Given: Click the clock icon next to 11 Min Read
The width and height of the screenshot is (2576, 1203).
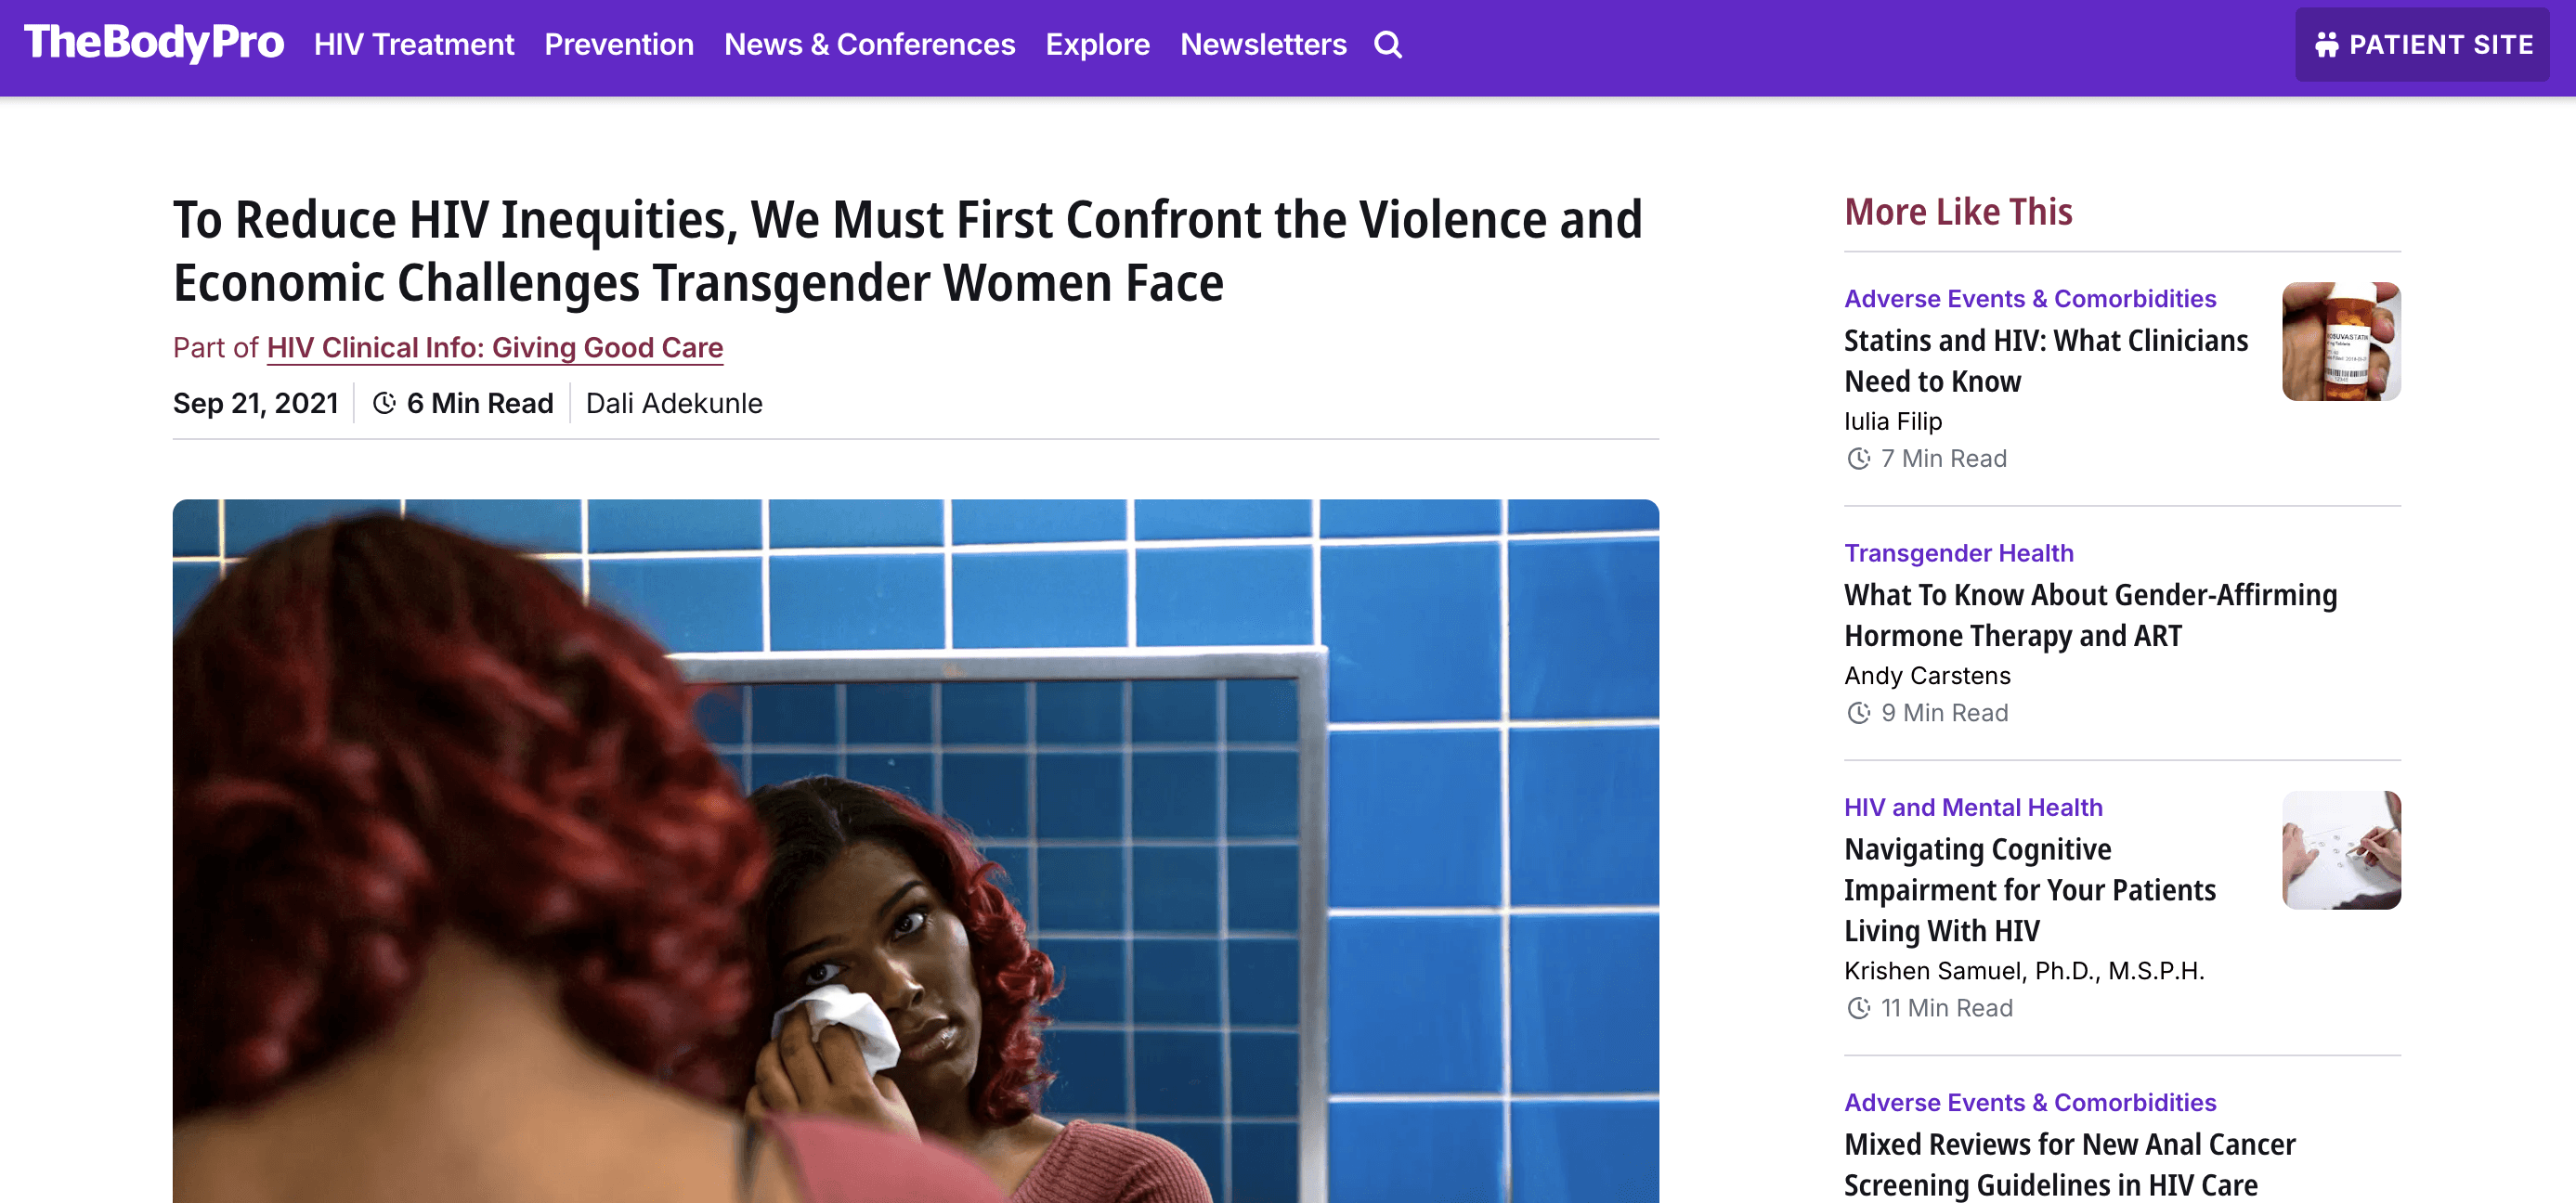Looking at the screenshot, I should 1858,1008.
